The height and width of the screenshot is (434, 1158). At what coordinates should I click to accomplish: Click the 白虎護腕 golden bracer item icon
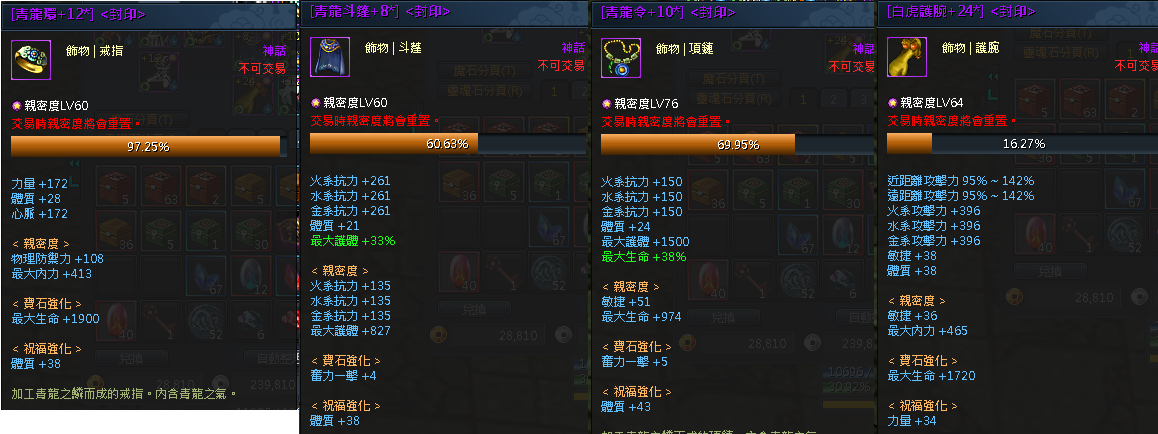[907, 58]
